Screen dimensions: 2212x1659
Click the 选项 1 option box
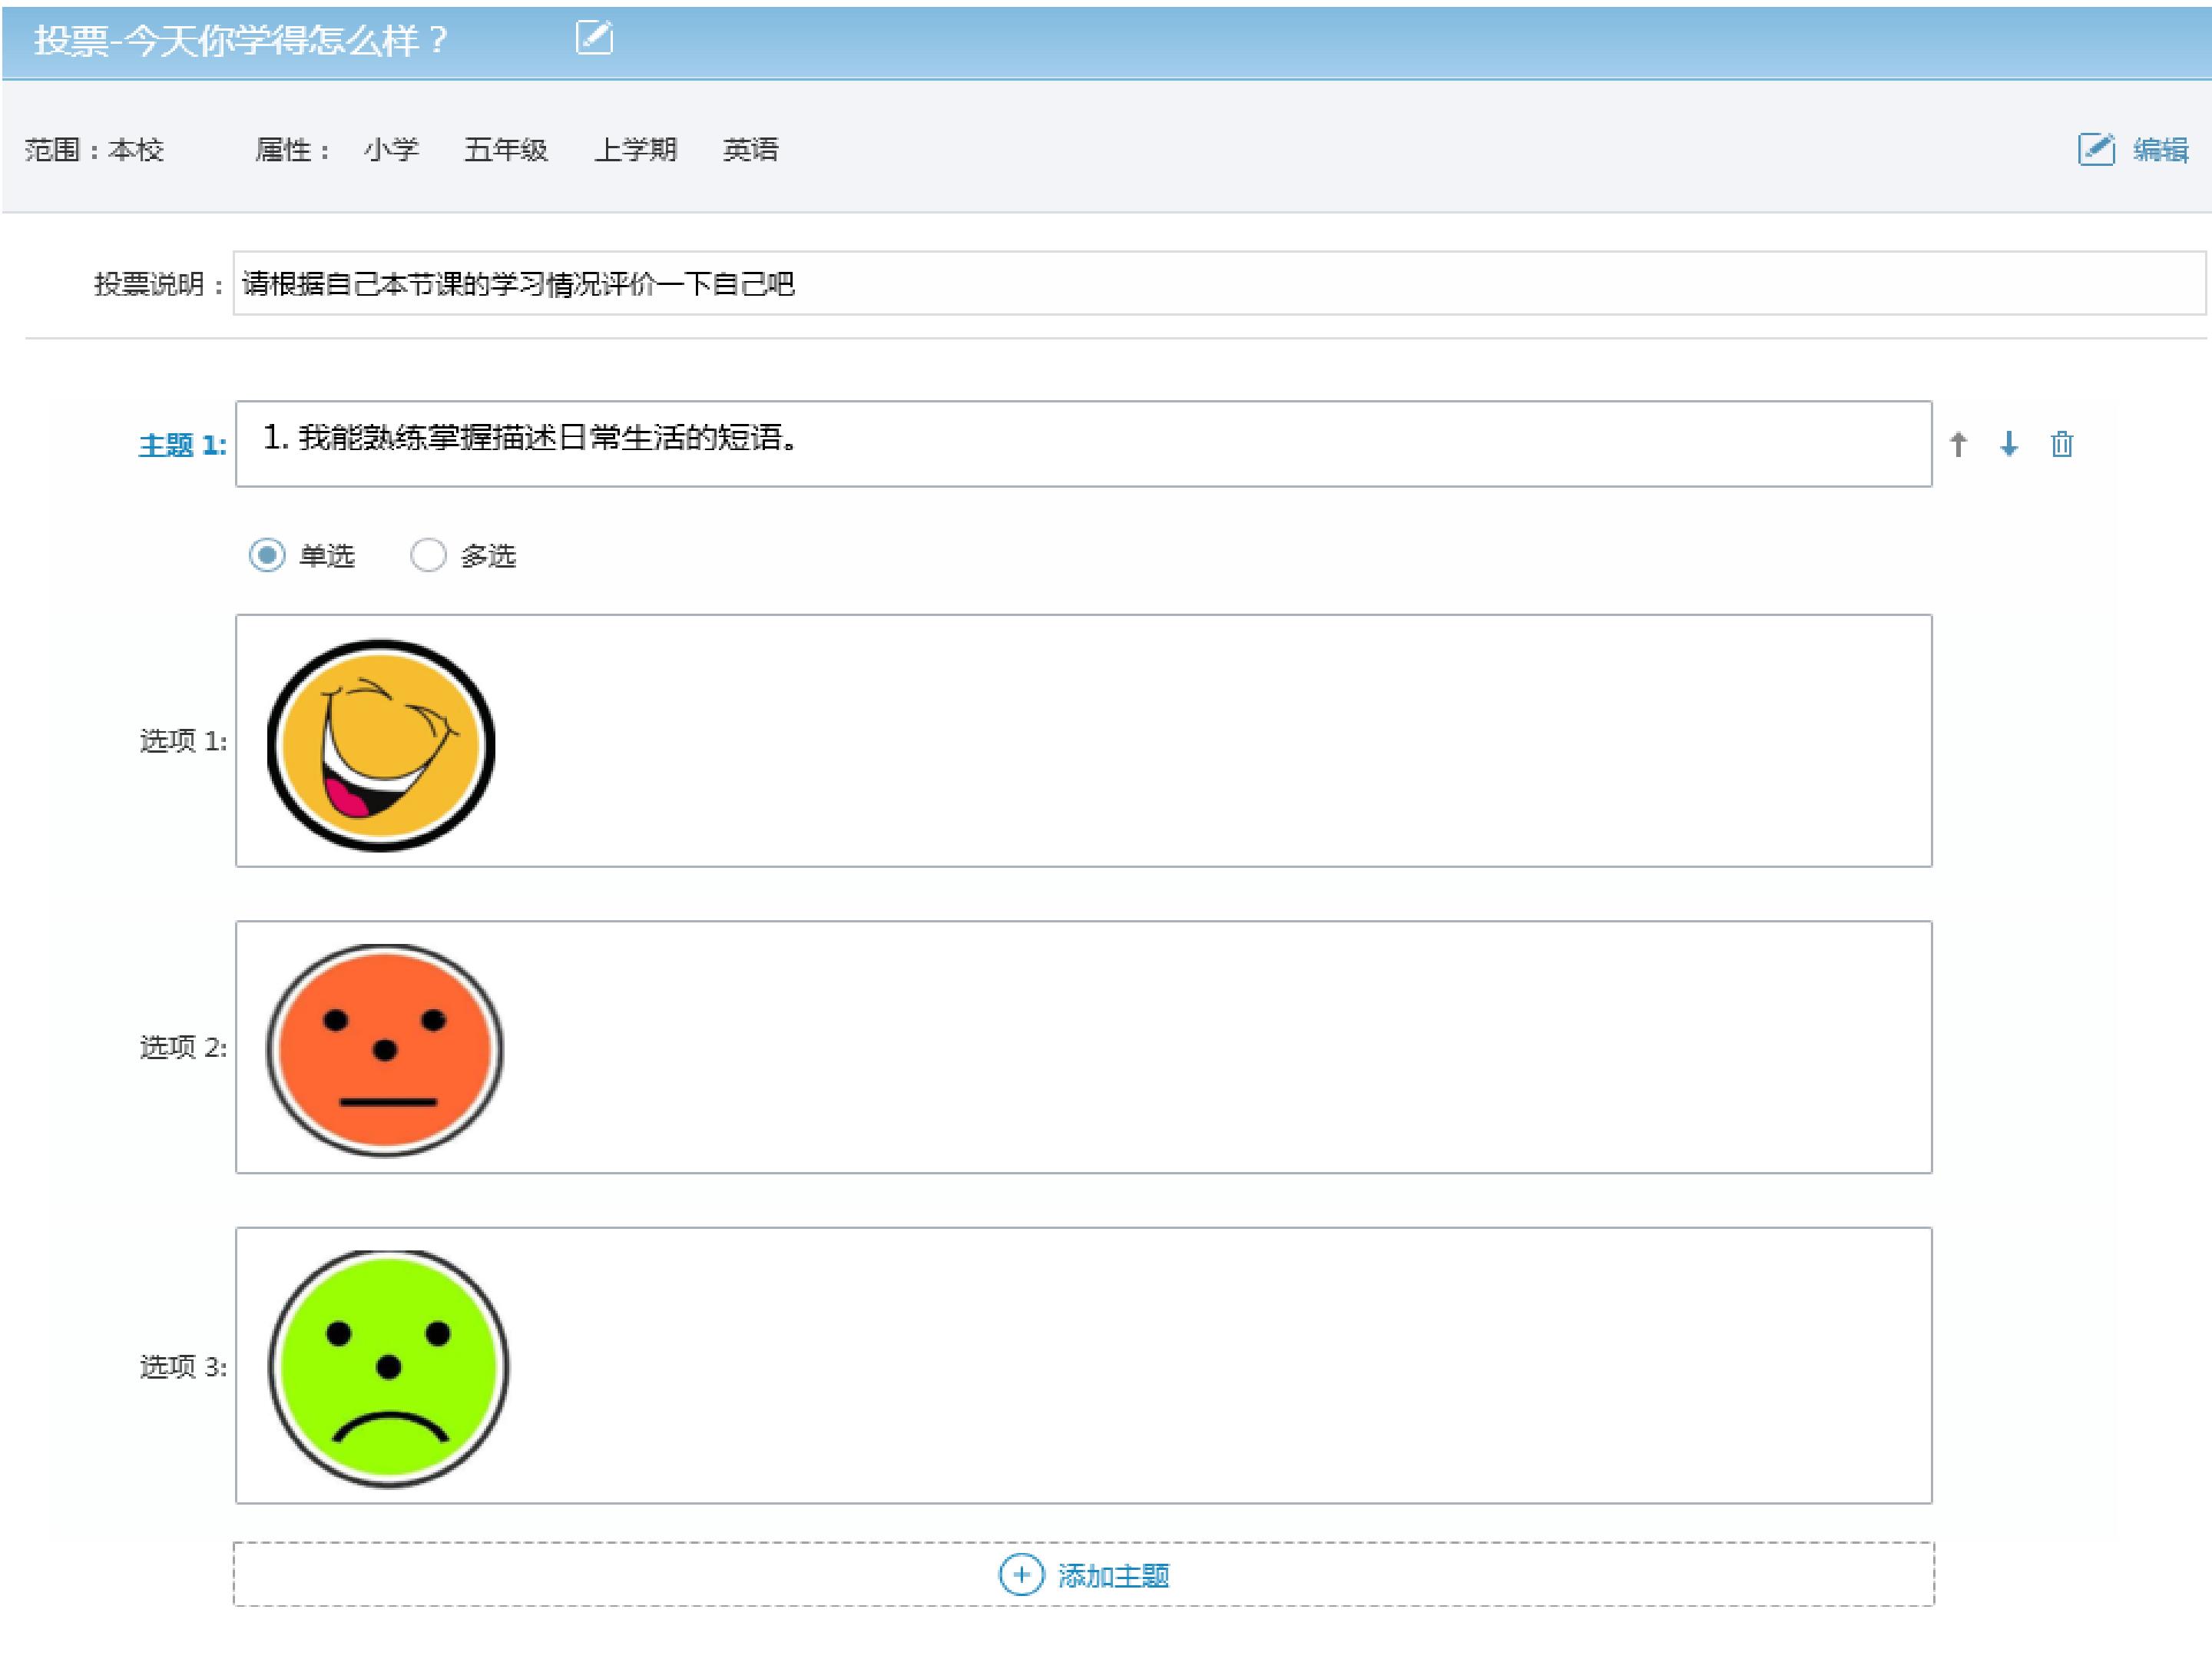click(x=1084, y=741)
